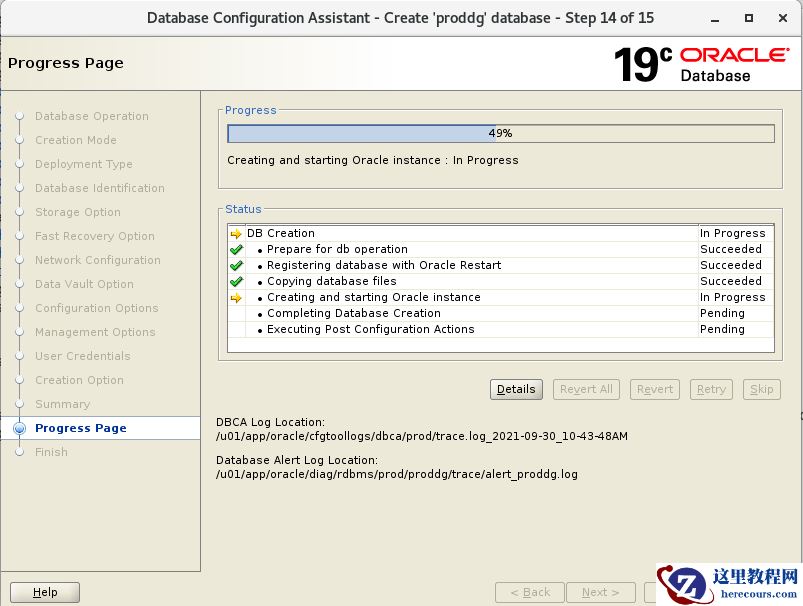
Task: Open the Help button
Action: [x=45, y=592]
